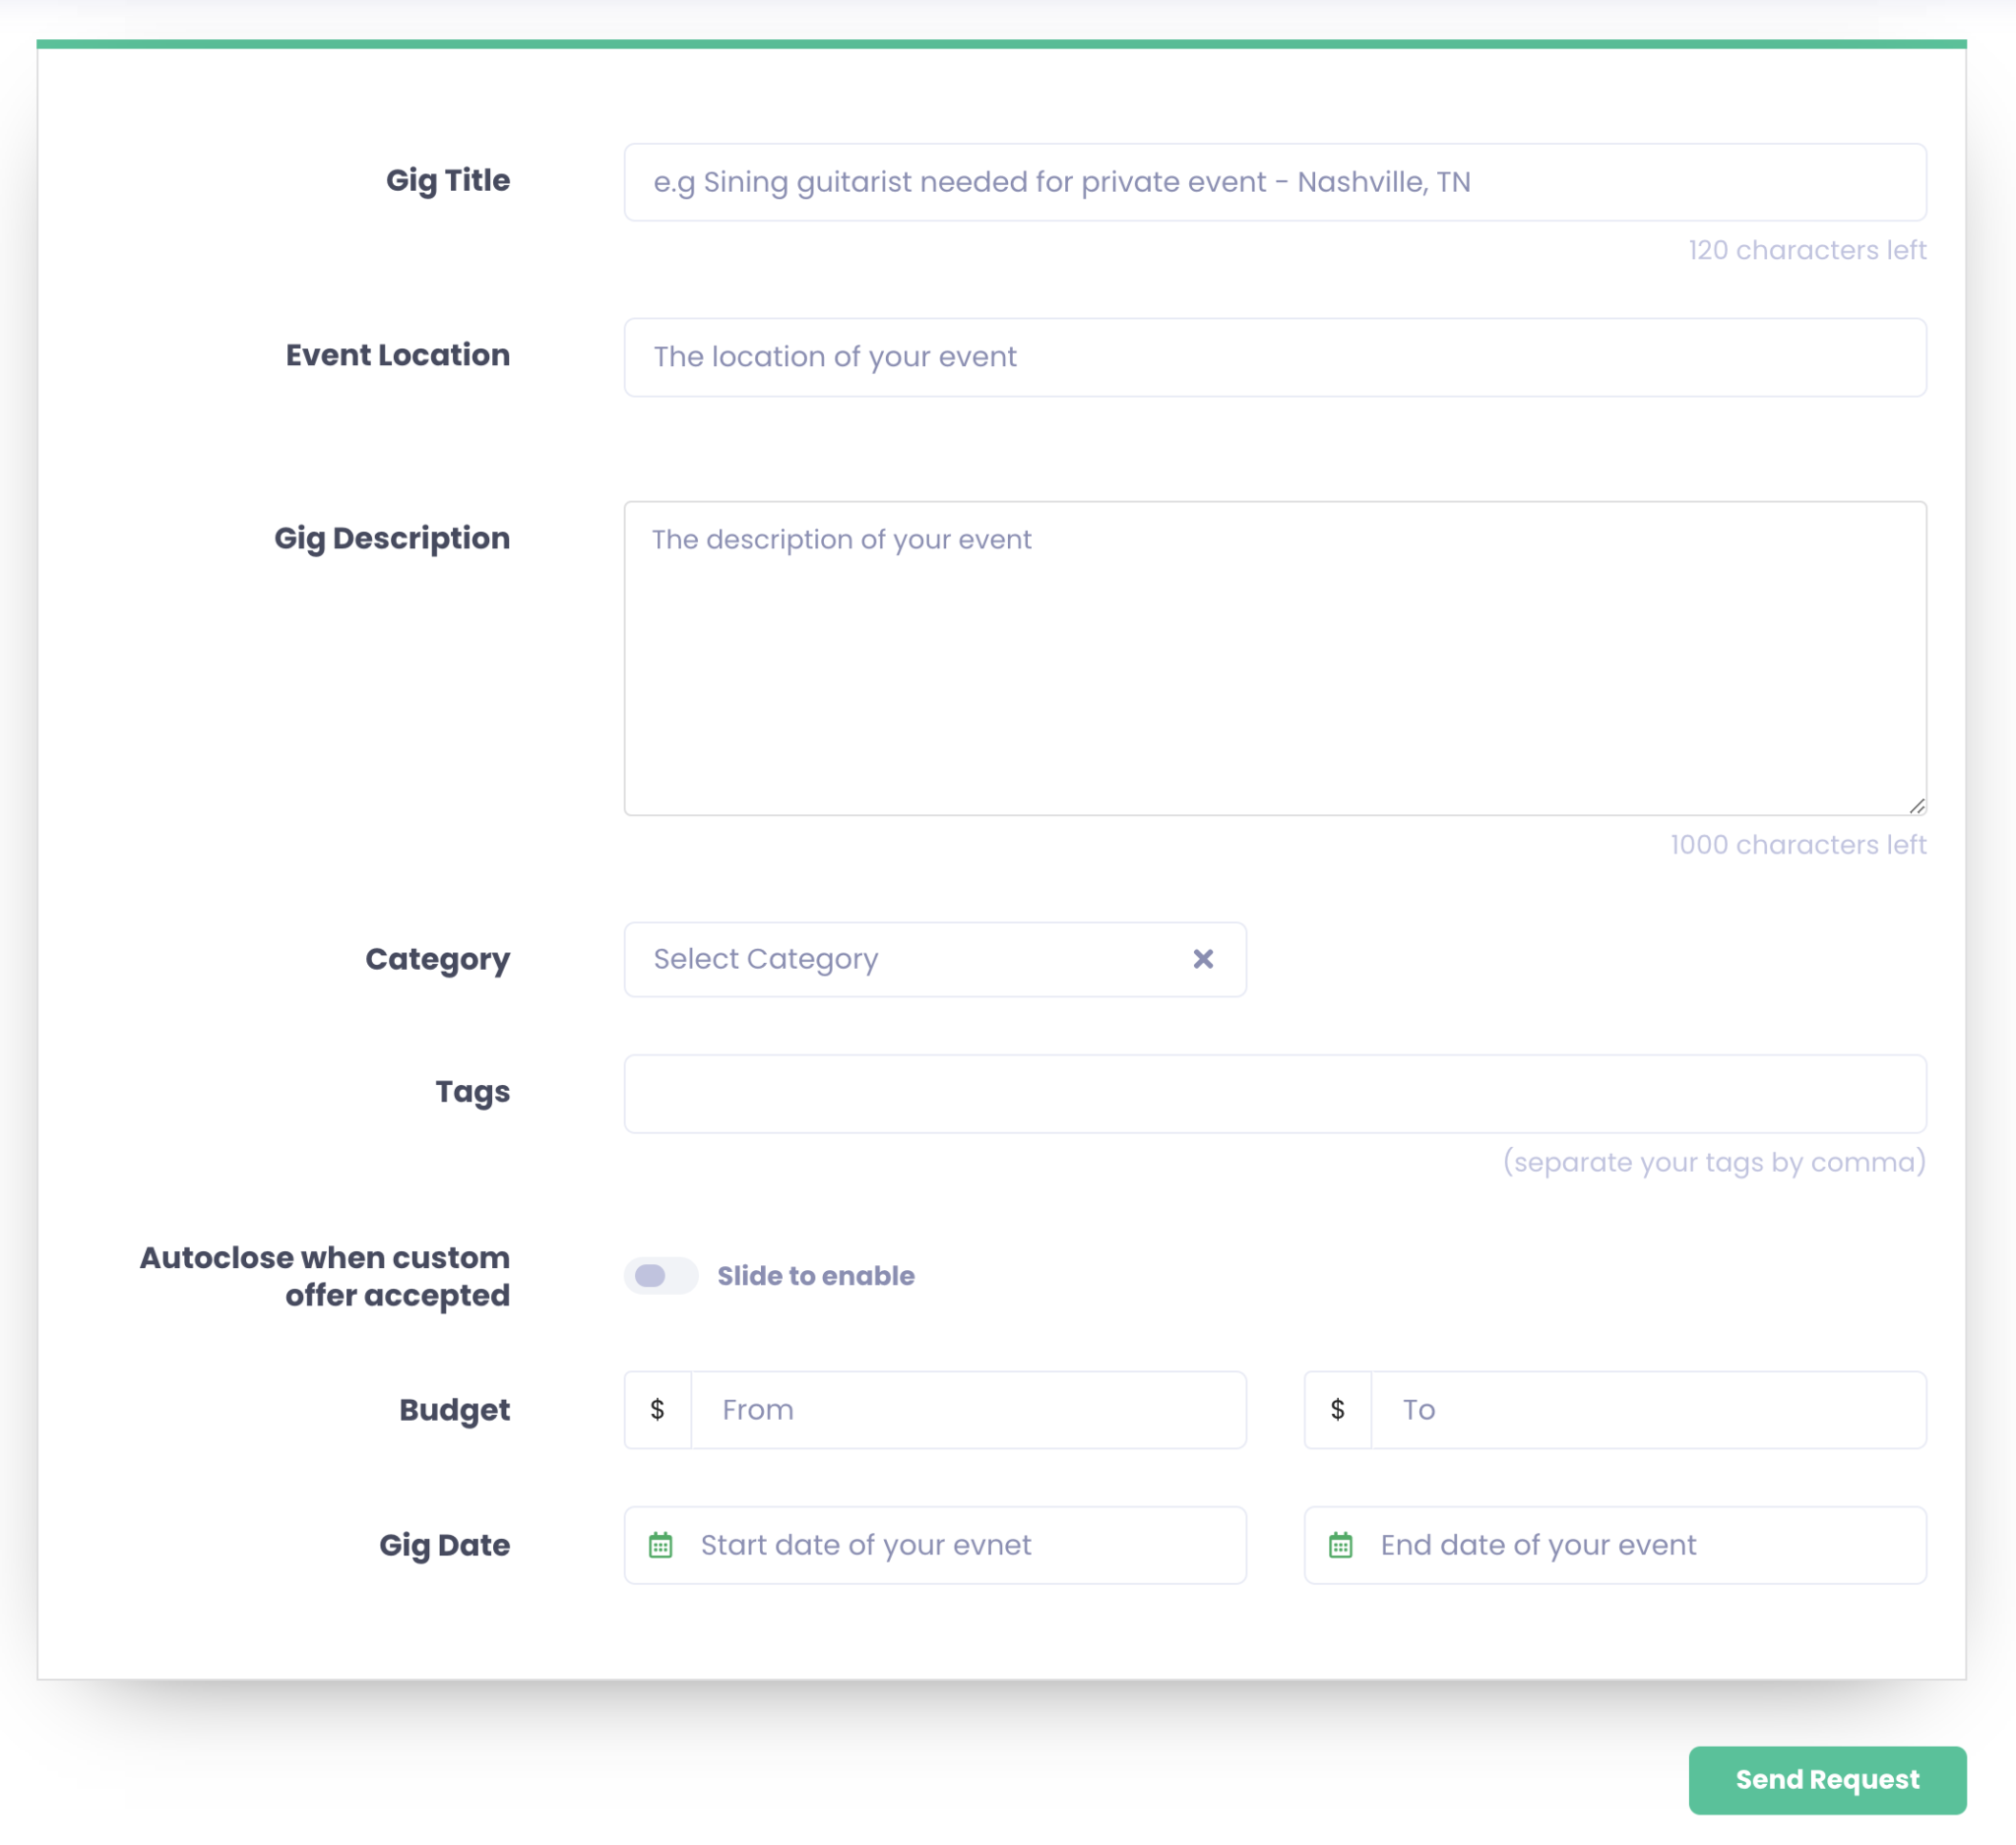Click the calendar icon for start date
The height and width of the screenshot is (1845, 2016).
(661, 1545)
